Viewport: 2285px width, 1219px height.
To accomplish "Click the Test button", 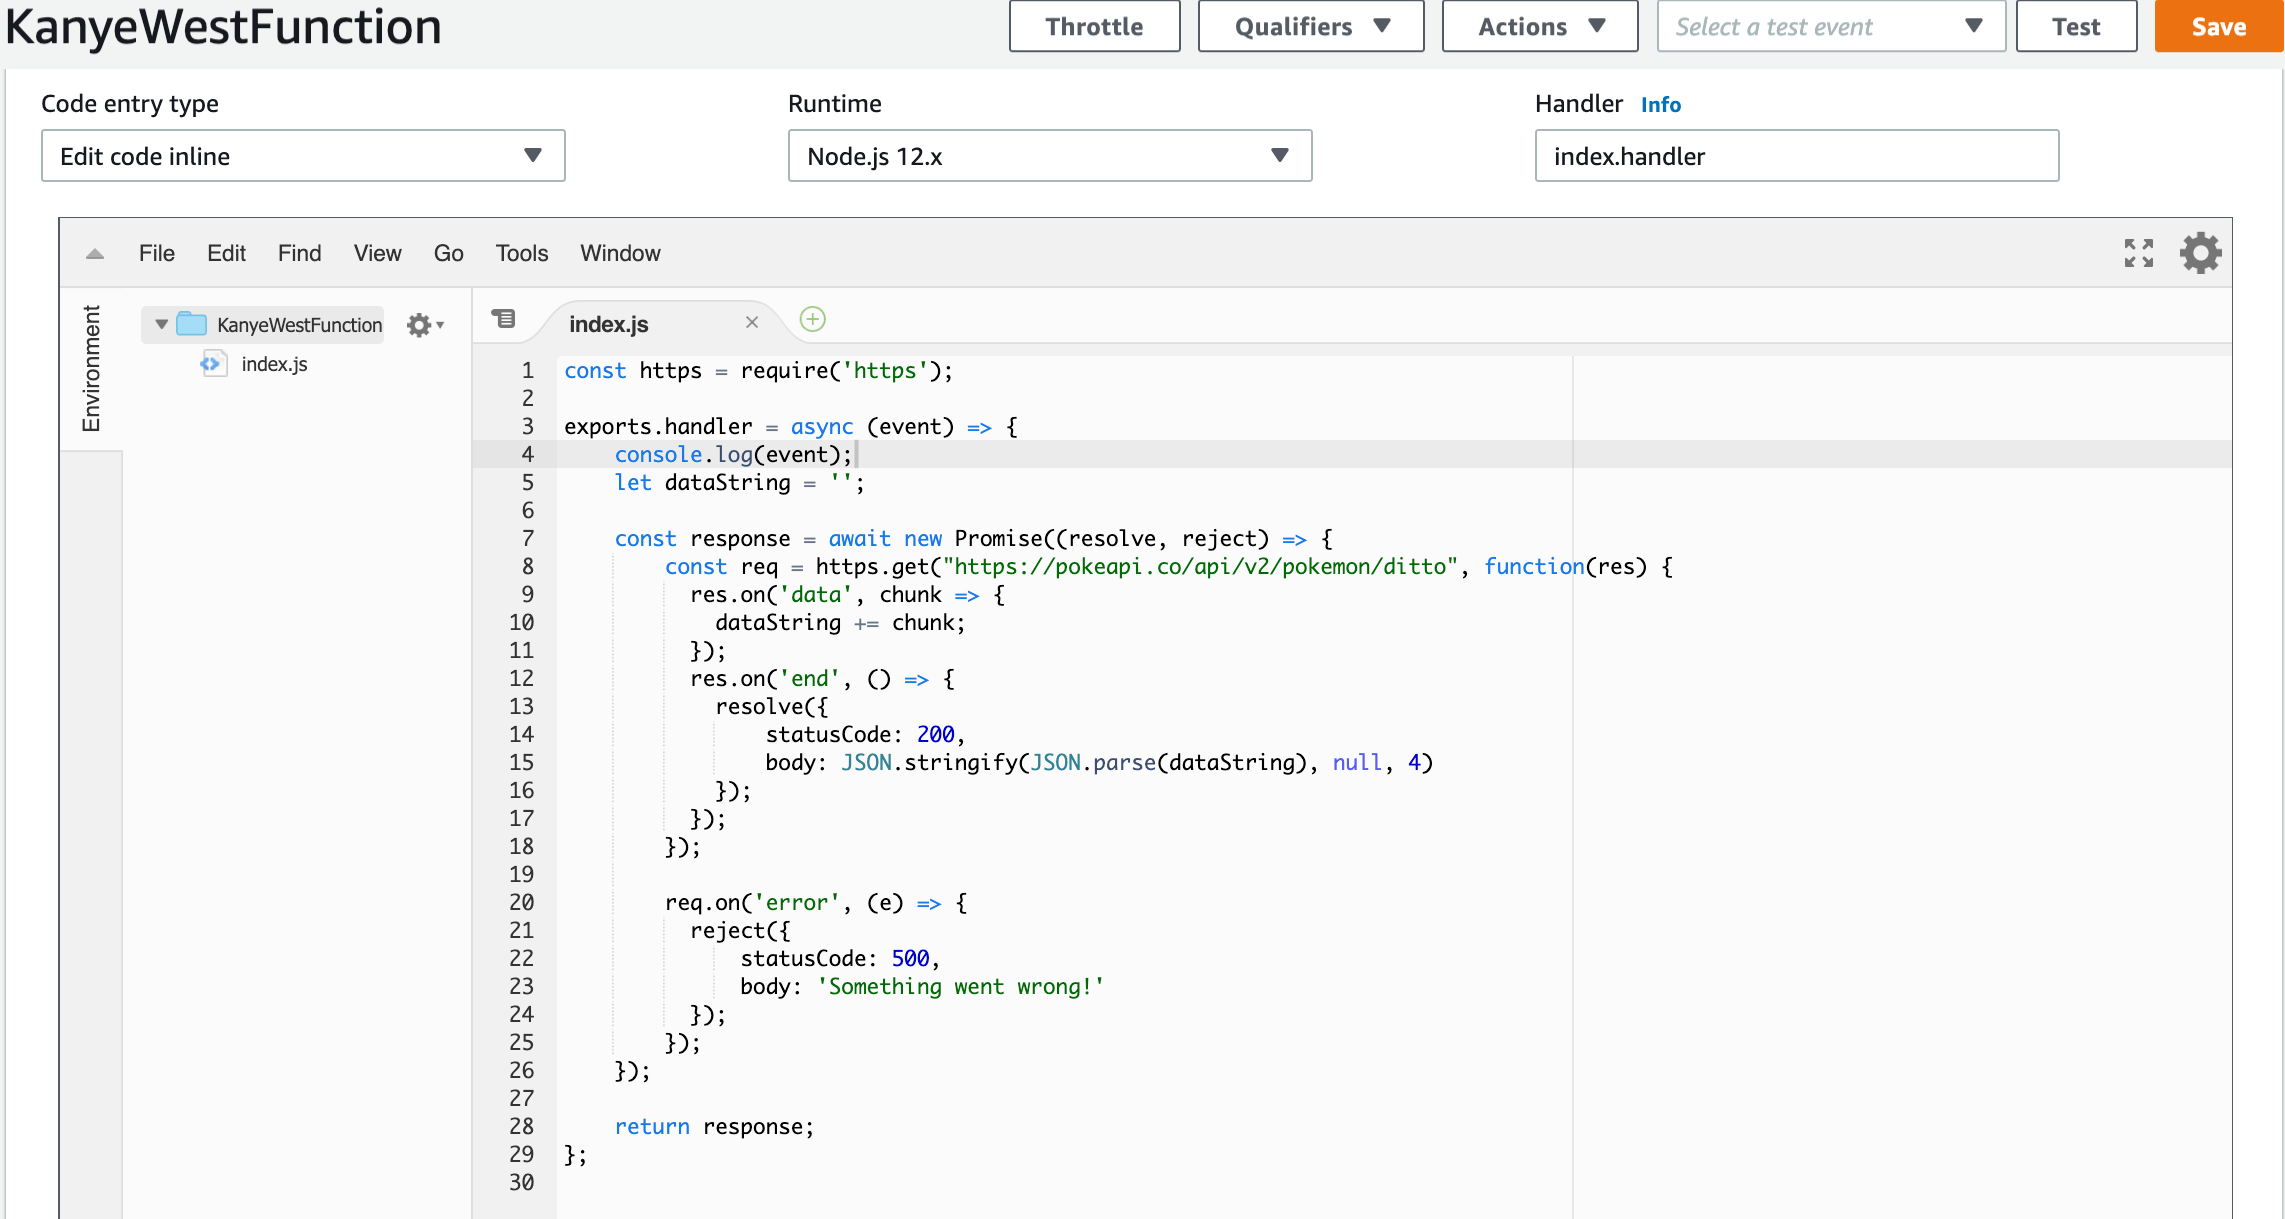I will (x=2077, y=27).
